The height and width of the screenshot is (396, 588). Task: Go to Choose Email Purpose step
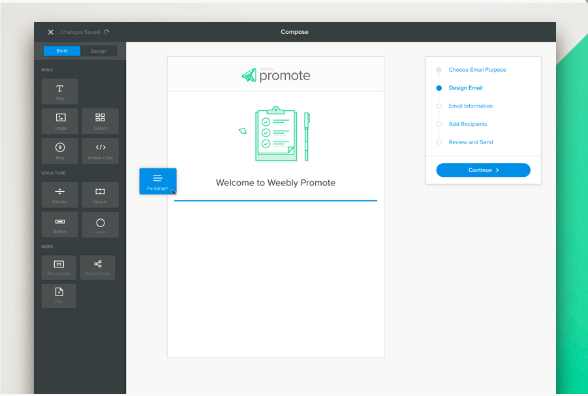(477, 70)
